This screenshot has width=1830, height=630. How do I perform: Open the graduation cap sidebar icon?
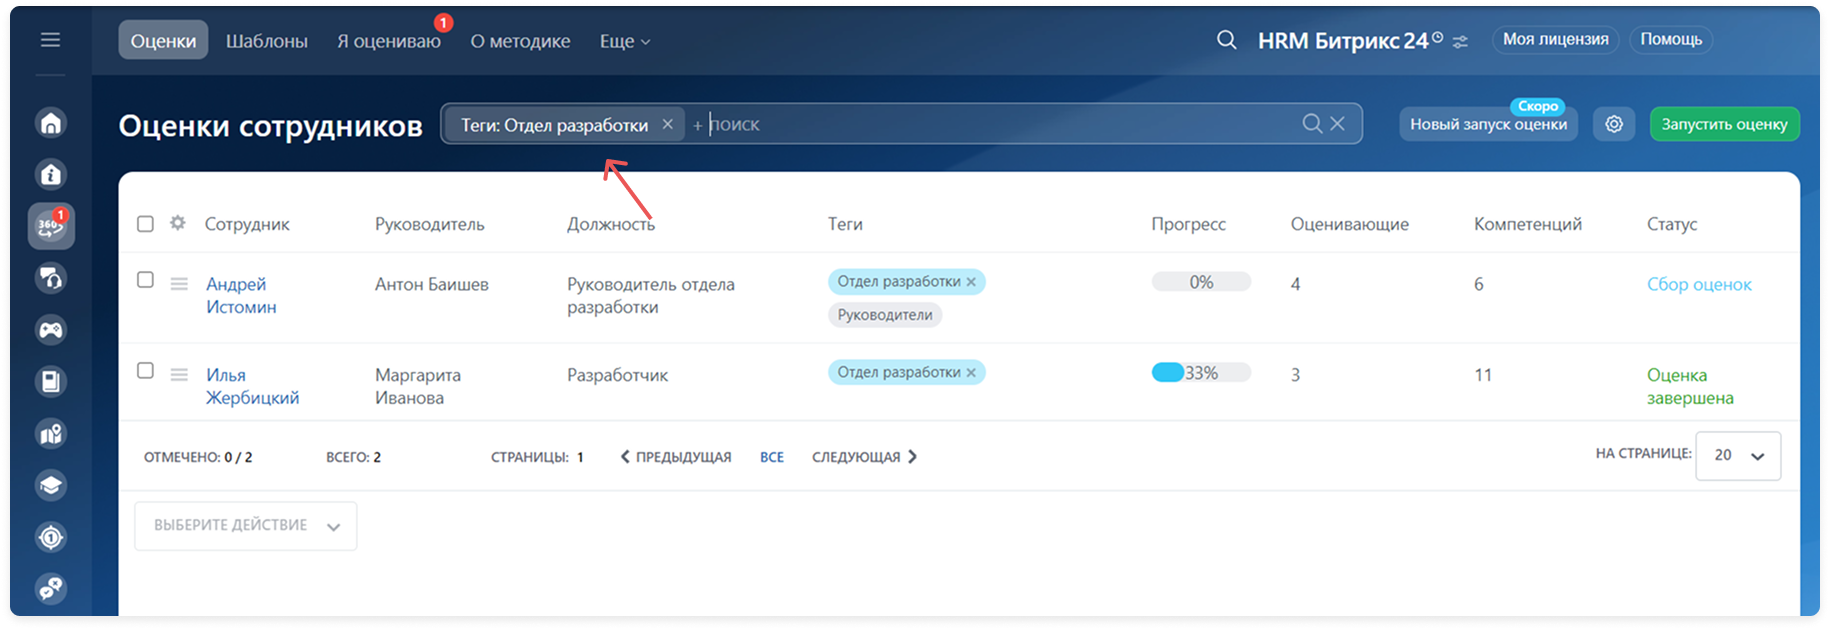pyautogui.click(x=51, y=486)
